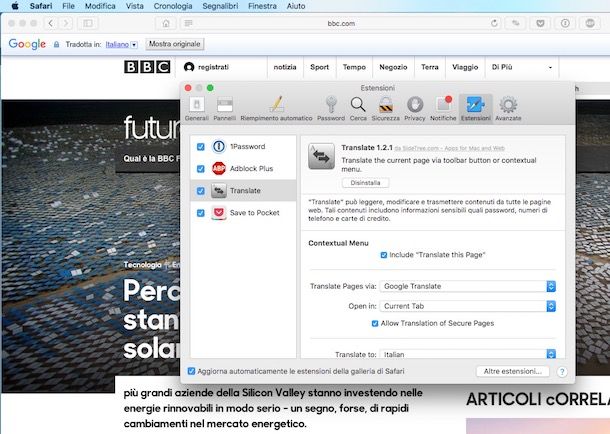Screen dimensions: 610x434
Task: Open the Finestra menu
Action: [262, 6]
